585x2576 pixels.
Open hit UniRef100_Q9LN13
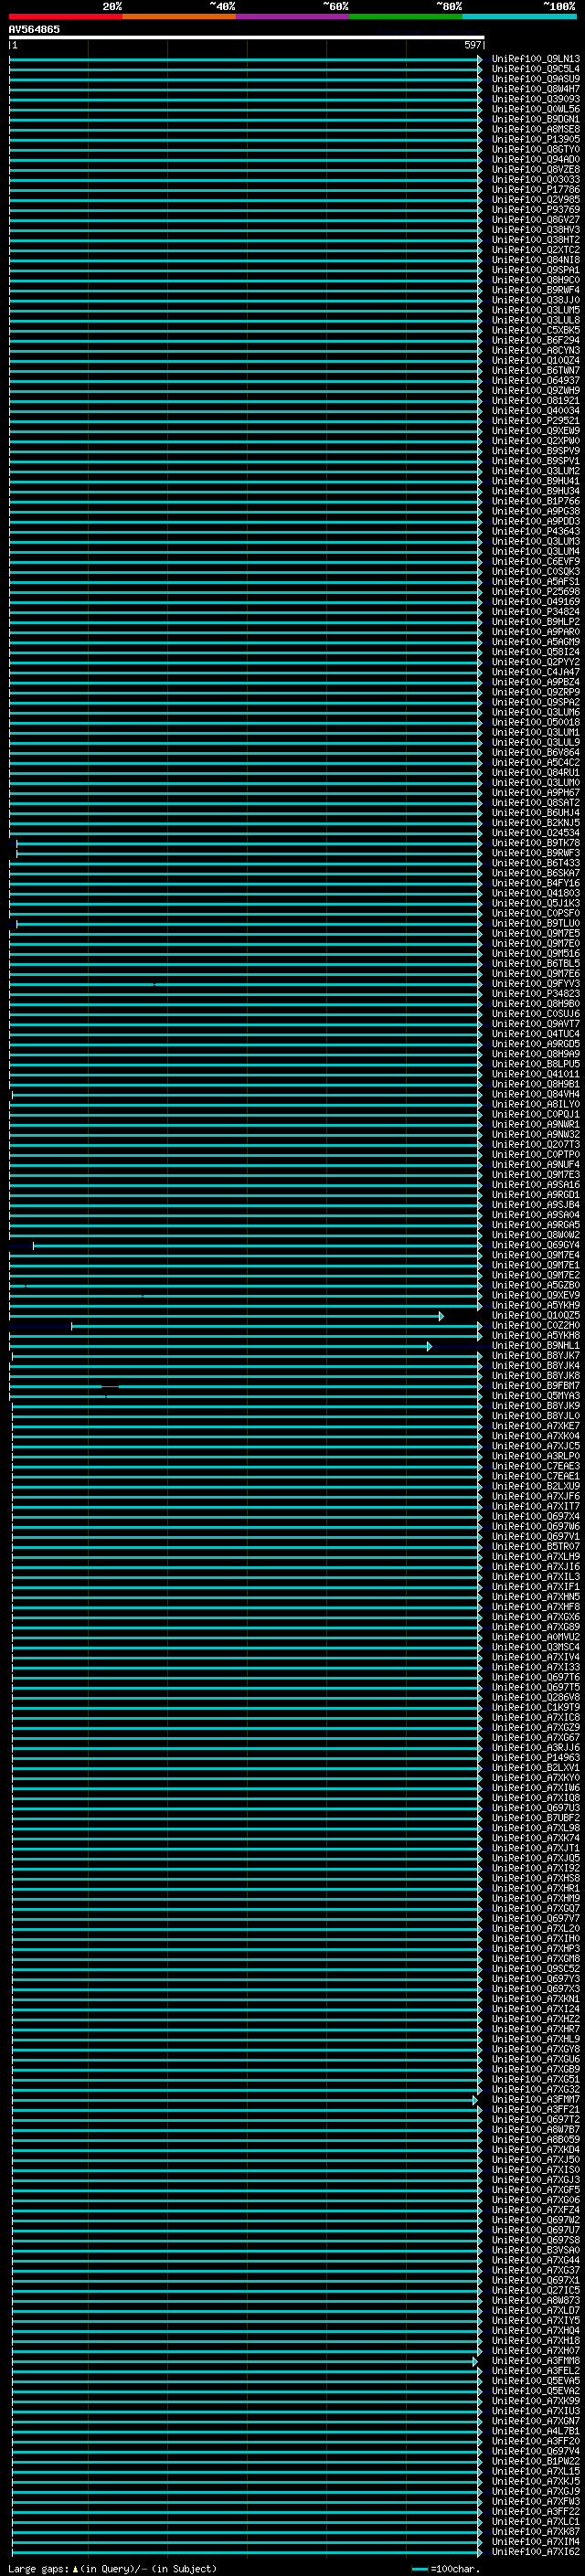(535, 59)
